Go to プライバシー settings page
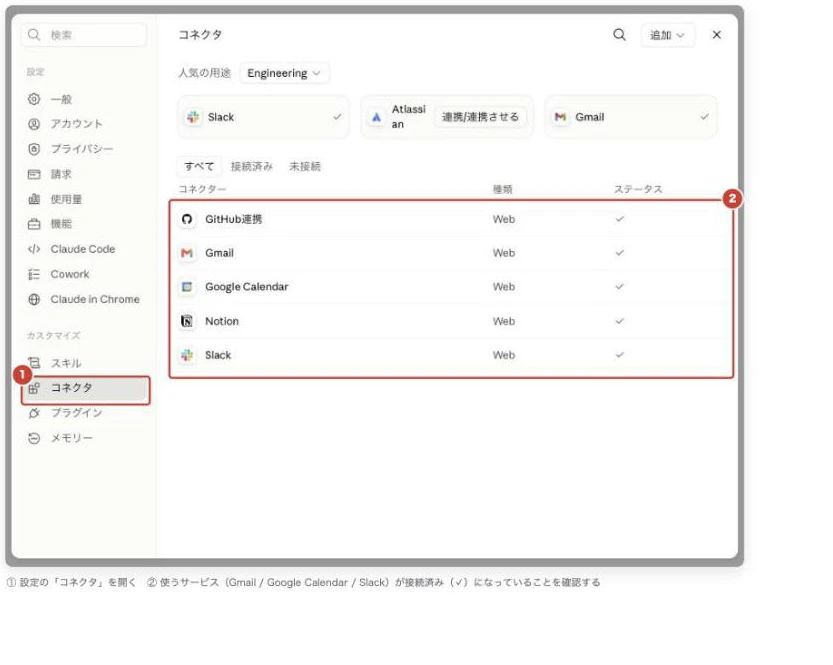 (x=82, y=149)
